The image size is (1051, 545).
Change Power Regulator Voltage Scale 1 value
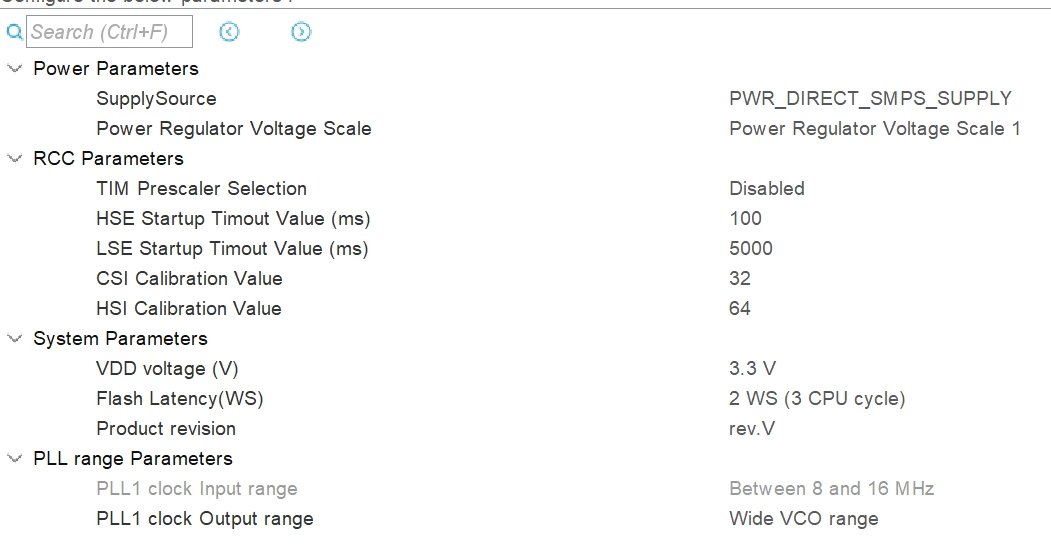875,129
